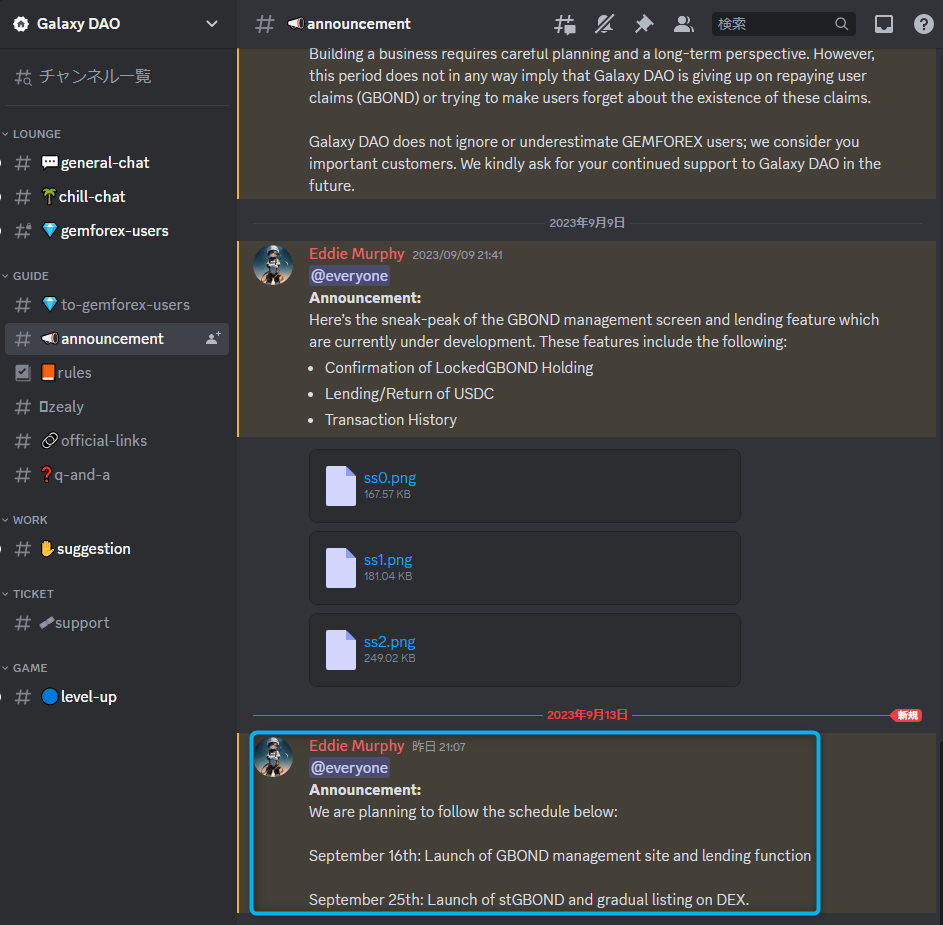Open the level-up channel

(117, 696)
